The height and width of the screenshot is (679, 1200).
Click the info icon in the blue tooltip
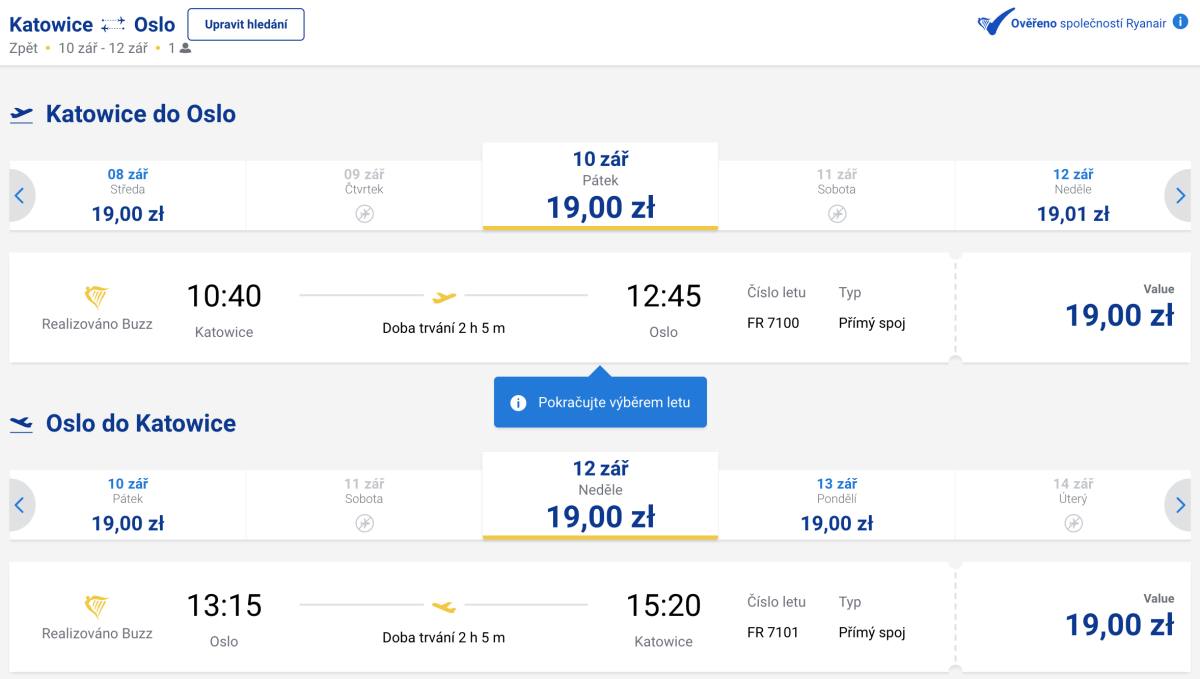click(x=518, y=403)
